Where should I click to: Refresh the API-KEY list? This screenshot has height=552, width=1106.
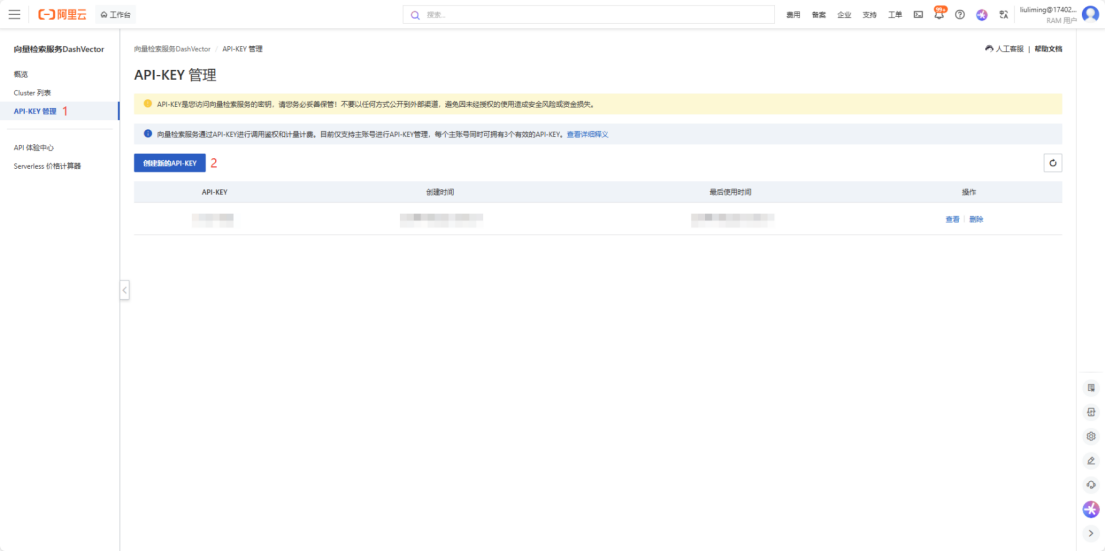coord(1052,163)
